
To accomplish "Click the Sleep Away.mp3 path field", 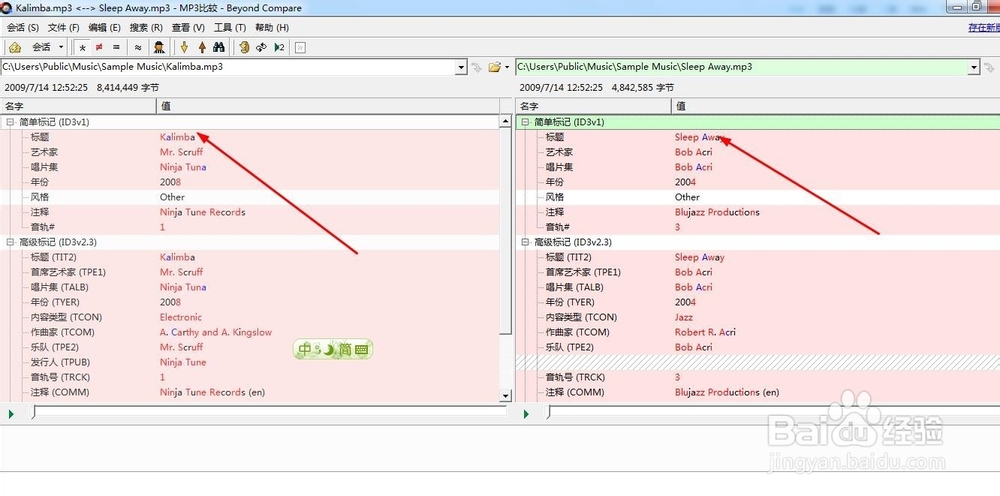I will pyautogui.click(x=742, y=66).
